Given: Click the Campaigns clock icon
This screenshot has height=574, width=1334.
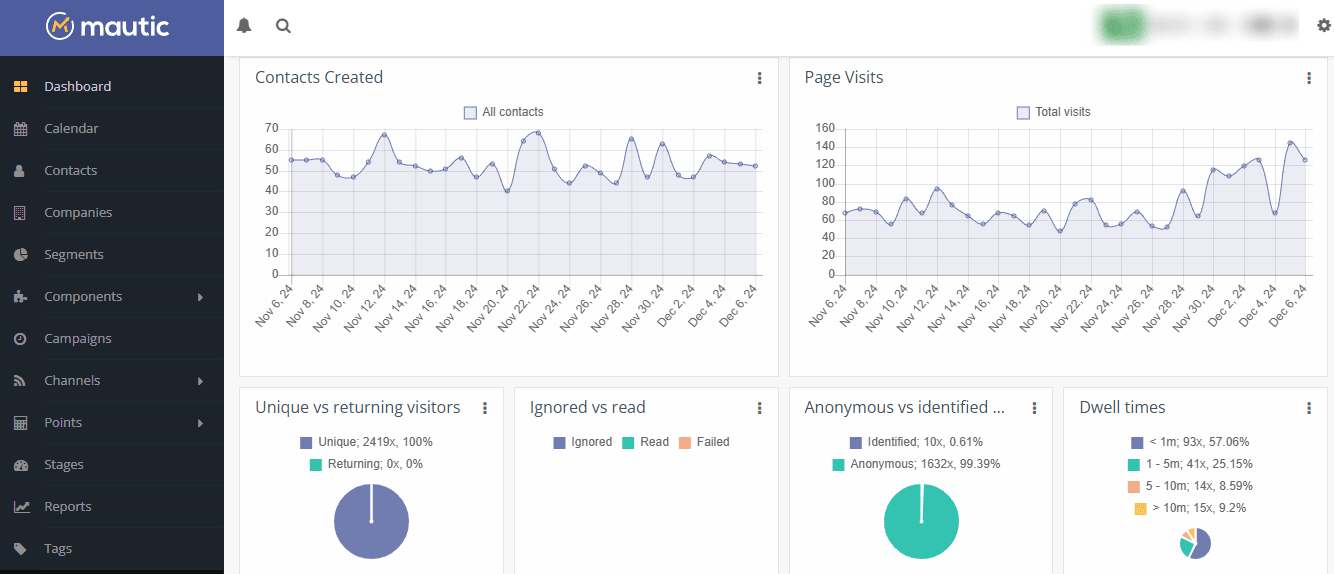Looking at the screenshot, I should (20, 339).
